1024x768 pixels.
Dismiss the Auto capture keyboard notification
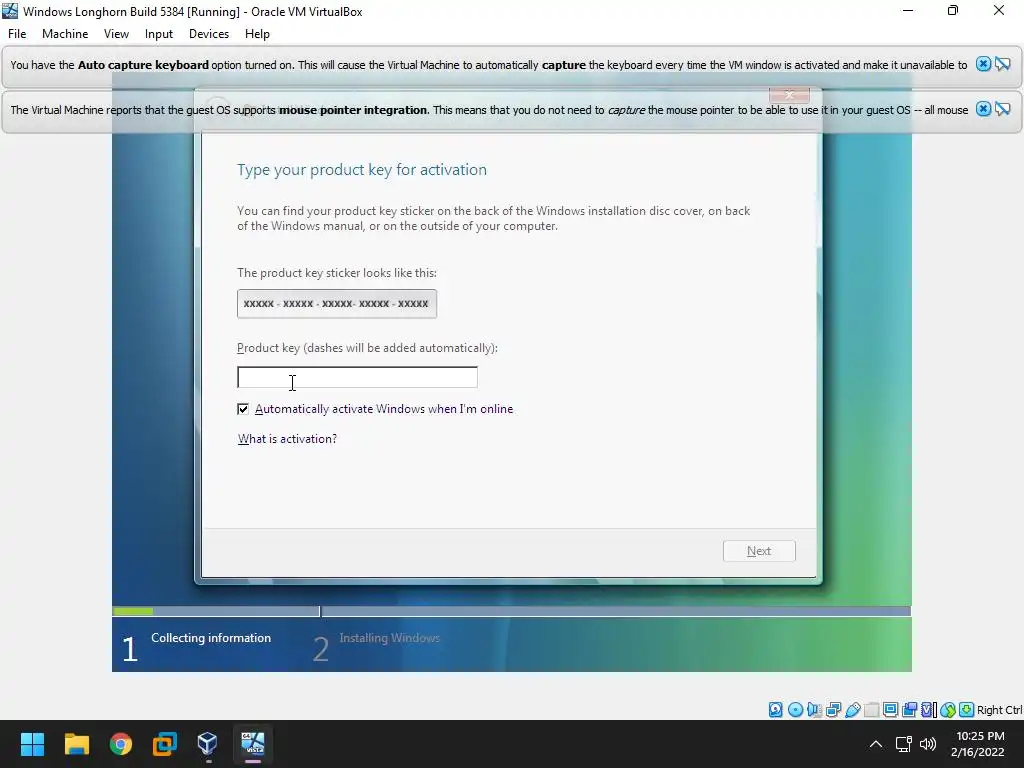tap(983, 64)
